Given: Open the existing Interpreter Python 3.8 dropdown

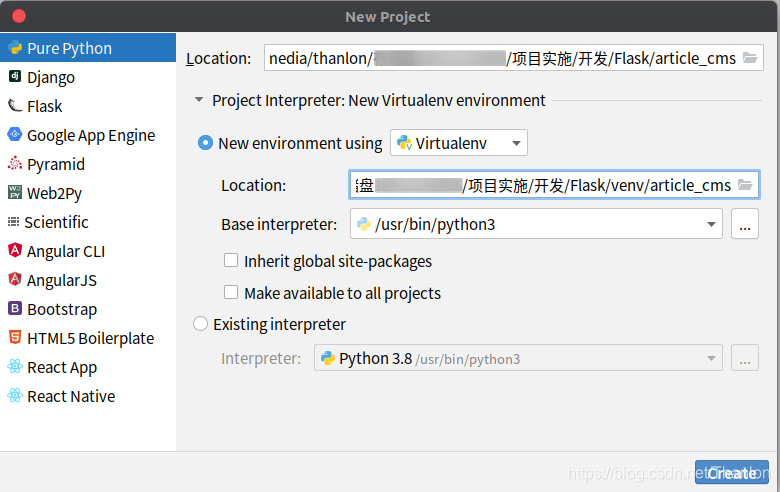Looking at the screenshot, I should point(518,358).
